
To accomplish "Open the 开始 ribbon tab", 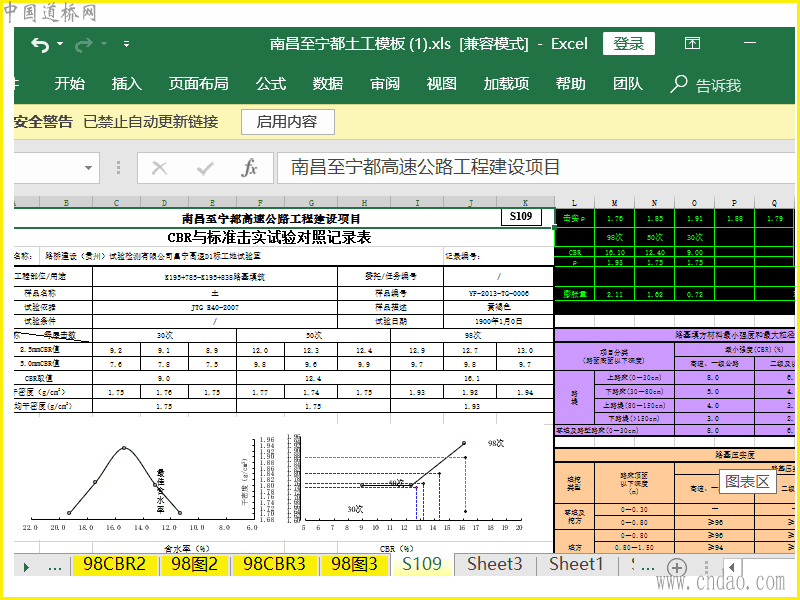I will pyautogui.click(x=70, y=83).
